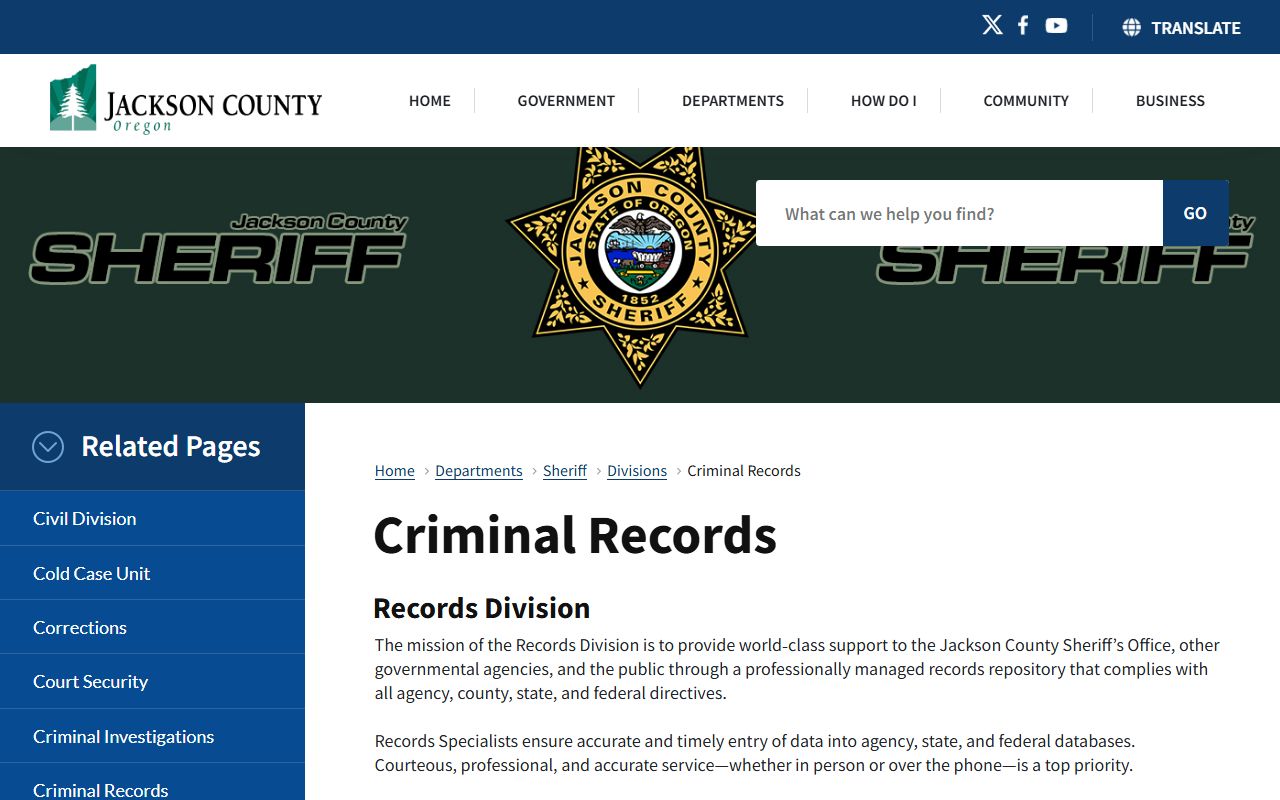Click the Records Division heading
The image size is (1280, 800).
click(482, 608)
